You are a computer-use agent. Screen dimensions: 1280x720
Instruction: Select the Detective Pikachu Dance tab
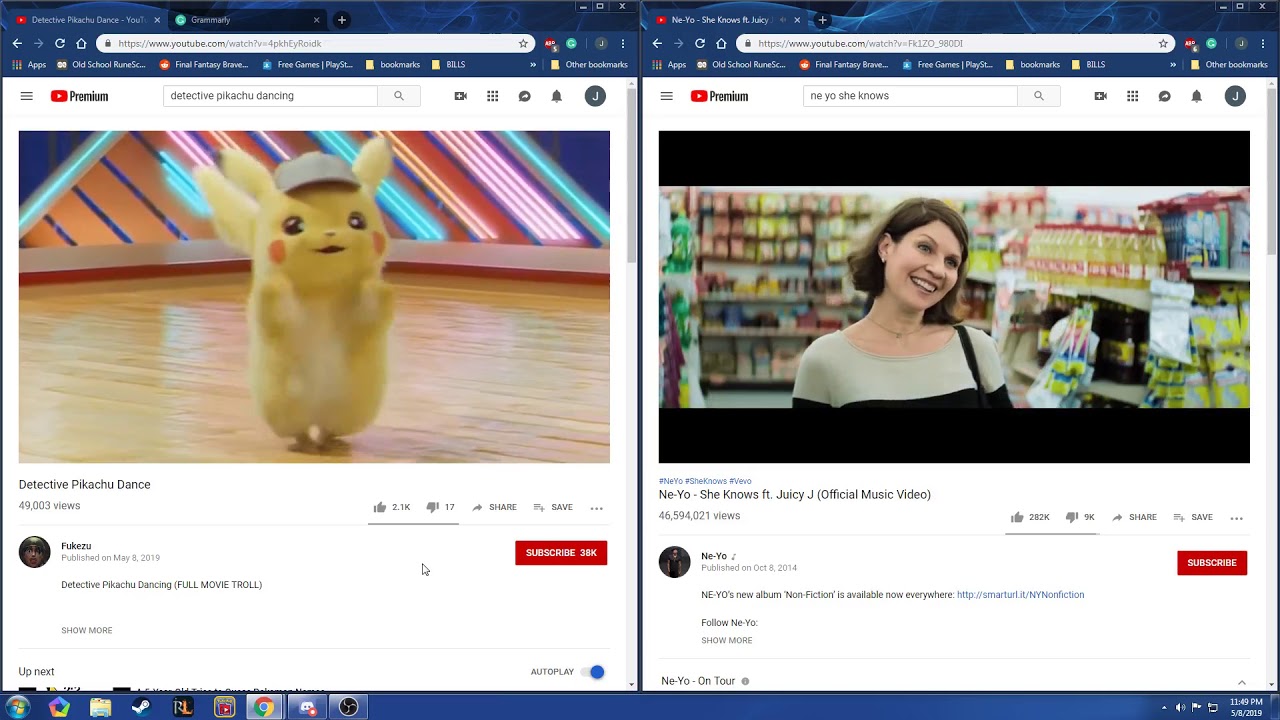click(88, 20)
